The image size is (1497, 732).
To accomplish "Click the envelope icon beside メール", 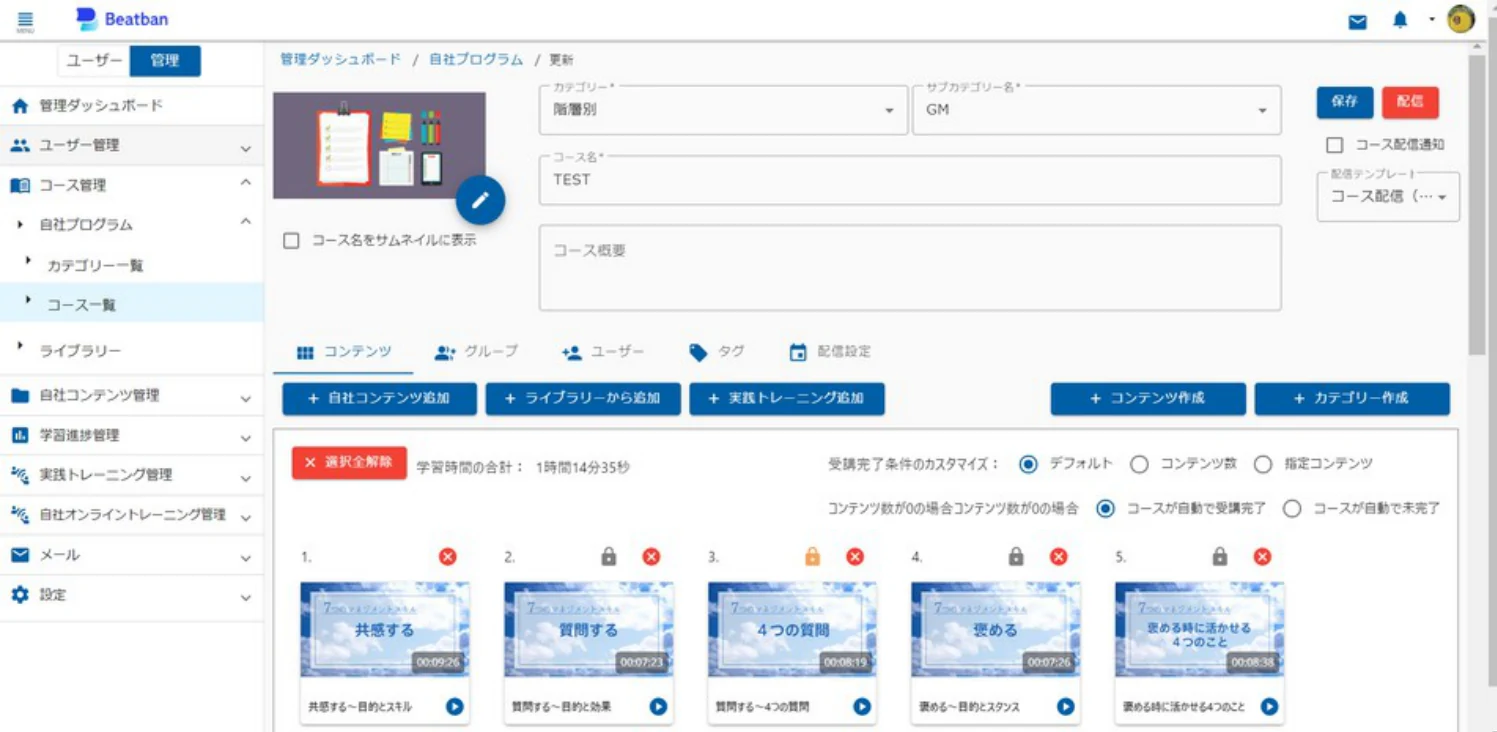I will tap(20, 555).
